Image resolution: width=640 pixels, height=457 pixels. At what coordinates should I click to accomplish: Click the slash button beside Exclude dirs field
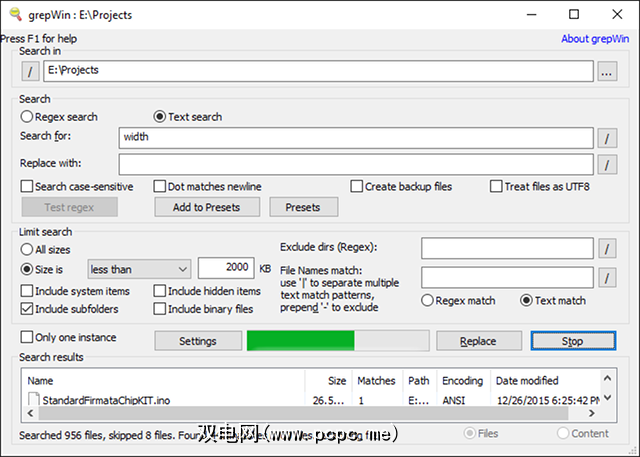607,248
